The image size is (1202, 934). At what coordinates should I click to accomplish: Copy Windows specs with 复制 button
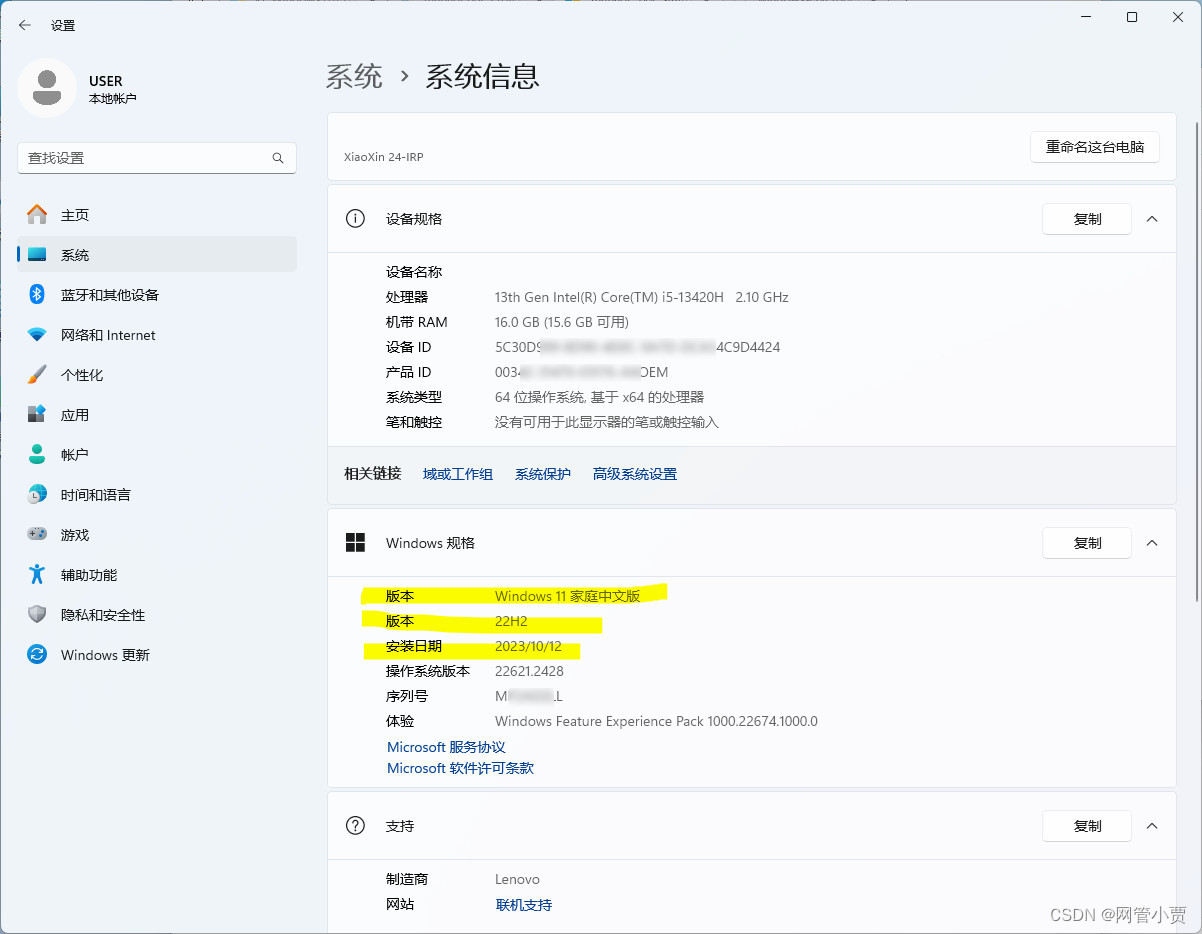click(x=1087, y=543)
